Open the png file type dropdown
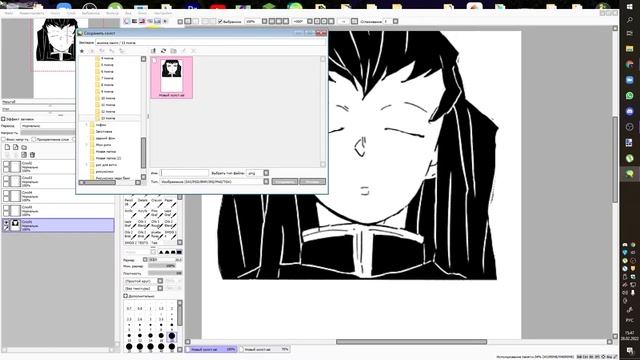The image size is (640, 360). [266, 173]
